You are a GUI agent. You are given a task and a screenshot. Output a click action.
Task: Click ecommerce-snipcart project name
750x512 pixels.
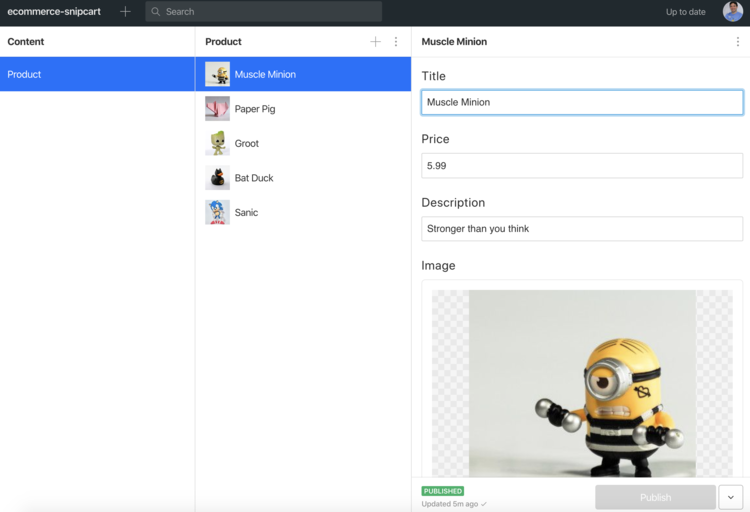(x=54, y=11)
